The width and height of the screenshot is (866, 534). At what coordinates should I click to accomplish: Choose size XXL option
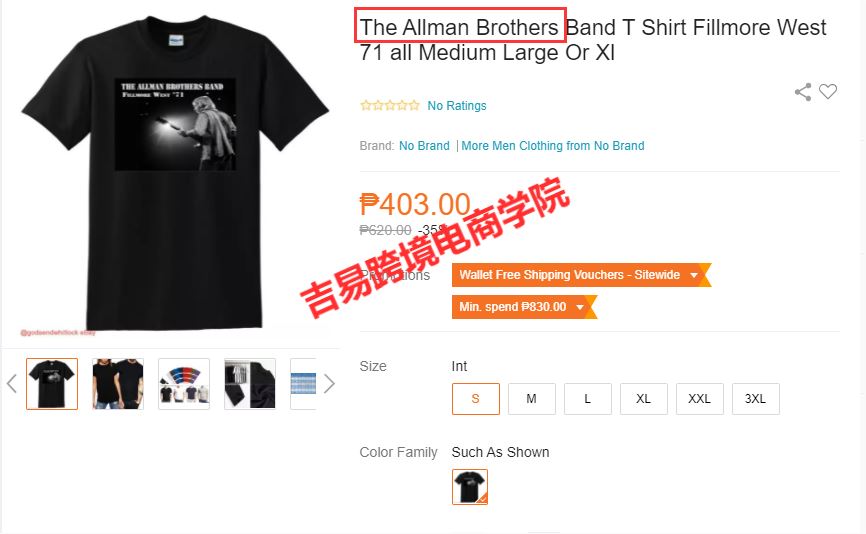click(699, 399)
